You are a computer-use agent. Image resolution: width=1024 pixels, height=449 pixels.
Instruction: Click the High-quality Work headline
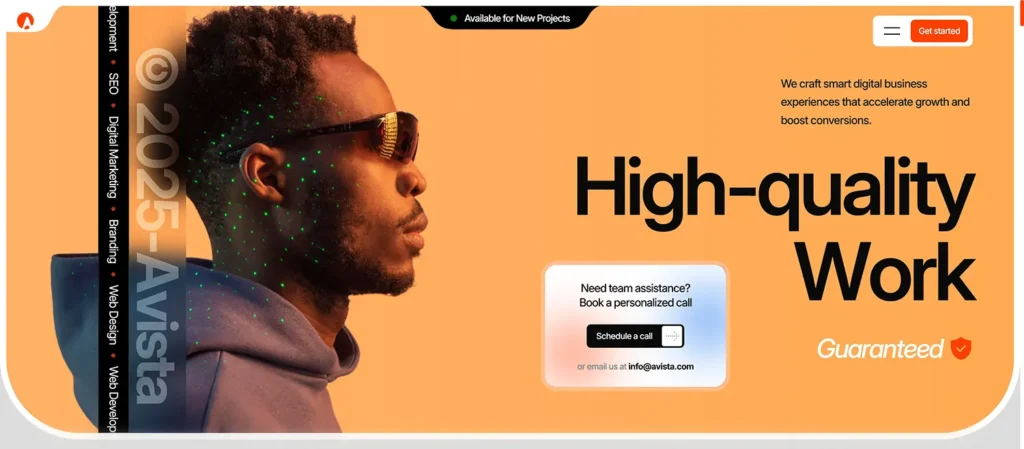[x=775, y=229]
